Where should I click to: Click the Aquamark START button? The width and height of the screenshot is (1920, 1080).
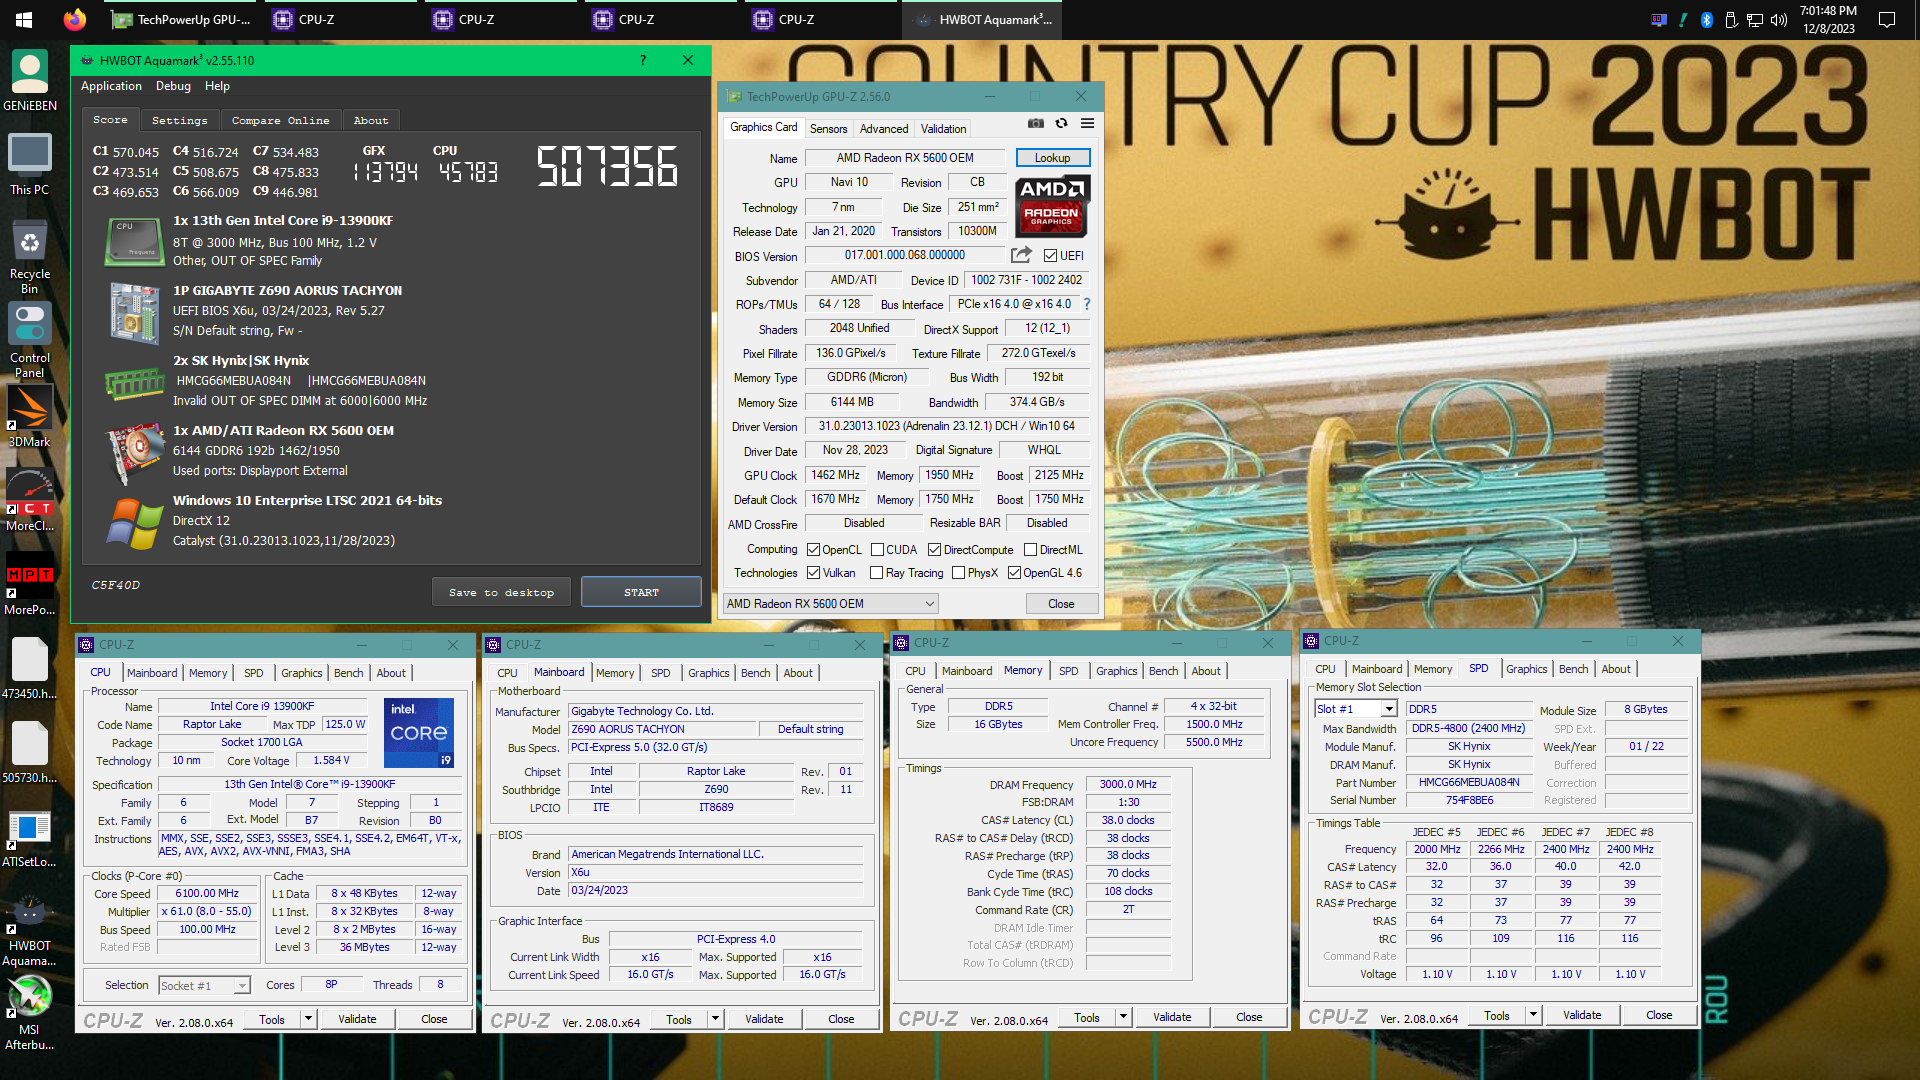(x=641, y=592)
